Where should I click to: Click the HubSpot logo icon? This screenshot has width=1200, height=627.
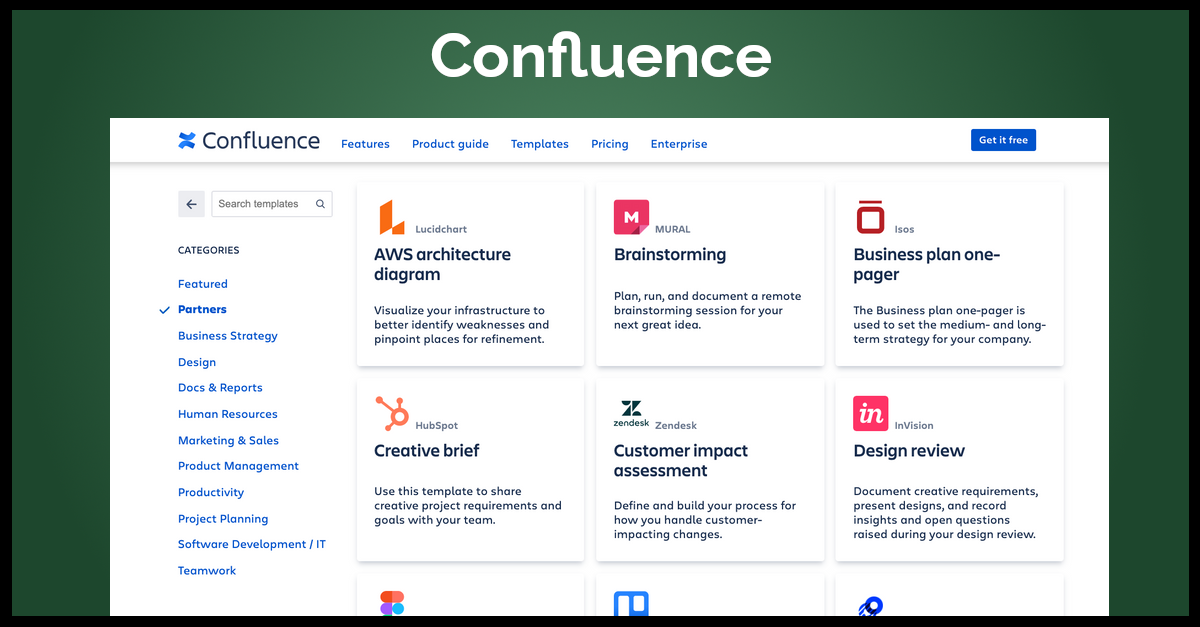[x=392, y=414]
